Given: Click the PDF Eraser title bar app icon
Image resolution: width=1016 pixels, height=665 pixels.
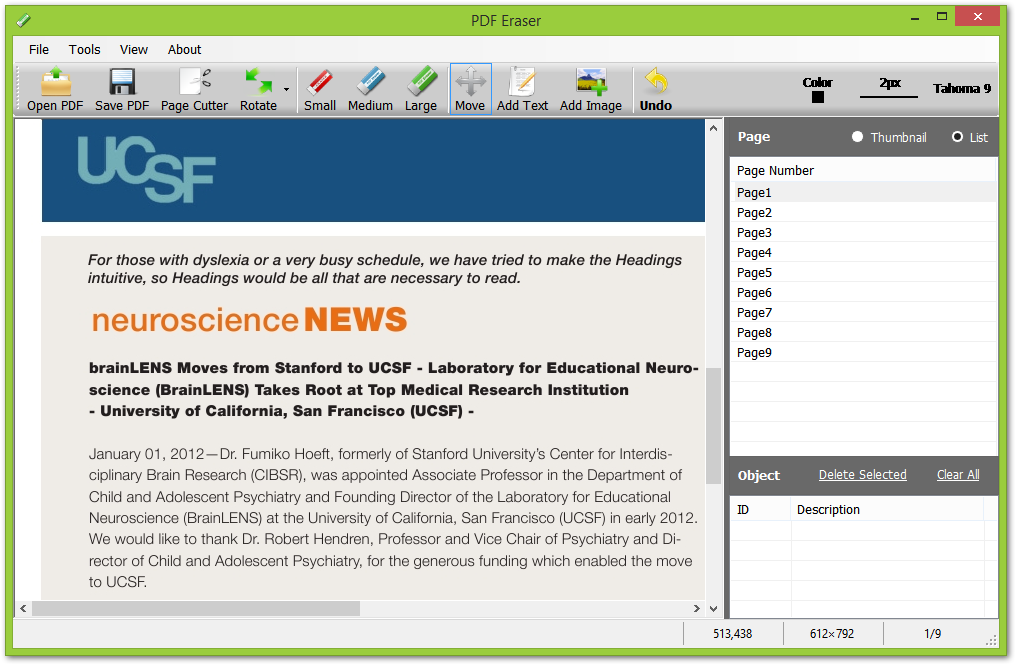Looking at the screenshot, I should (x=23, y=20).
